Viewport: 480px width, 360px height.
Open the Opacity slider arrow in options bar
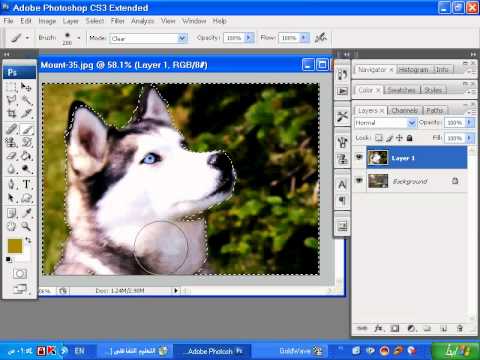[250, 38]
